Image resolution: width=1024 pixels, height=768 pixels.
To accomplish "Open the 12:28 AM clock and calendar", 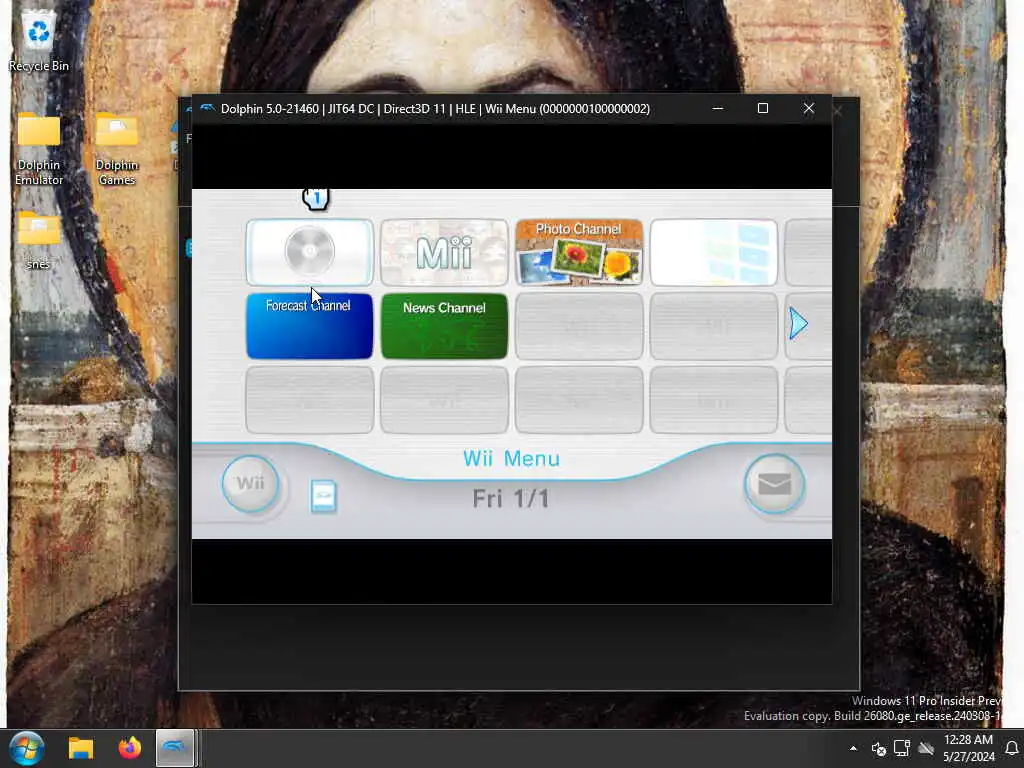I will 968,748.
